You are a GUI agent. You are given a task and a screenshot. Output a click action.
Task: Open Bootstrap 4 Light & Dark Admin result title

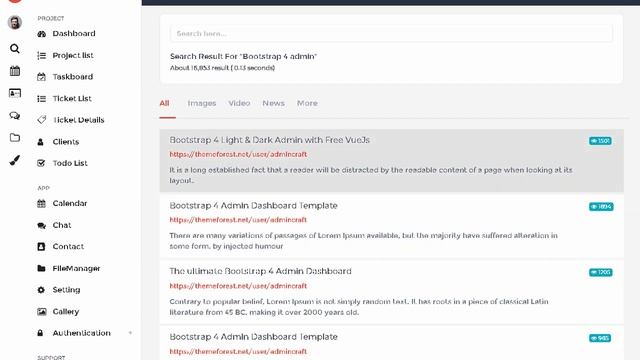(269, 140)
